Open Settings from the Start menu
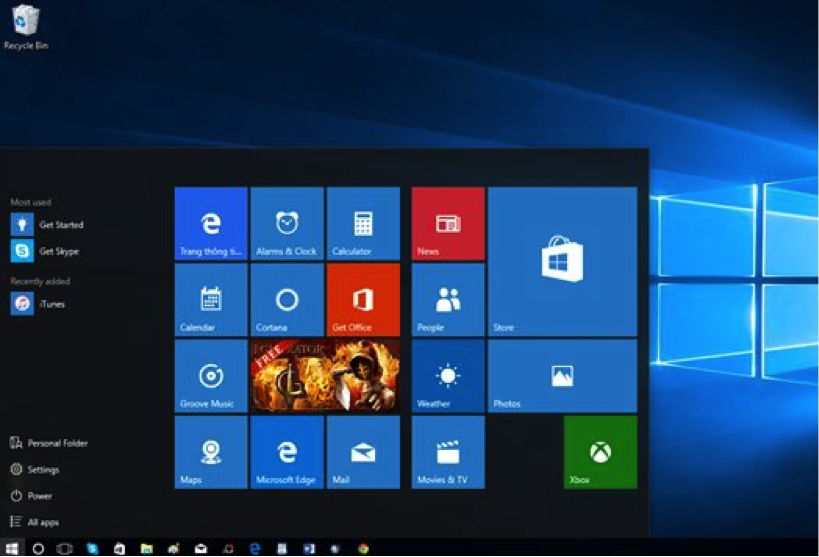 [34, 469]
